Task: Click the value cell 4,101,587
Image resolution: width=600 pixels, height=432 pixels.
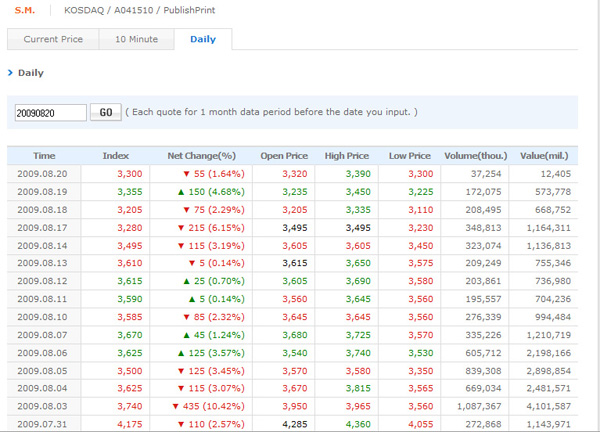Action: (x=548, y=406)
